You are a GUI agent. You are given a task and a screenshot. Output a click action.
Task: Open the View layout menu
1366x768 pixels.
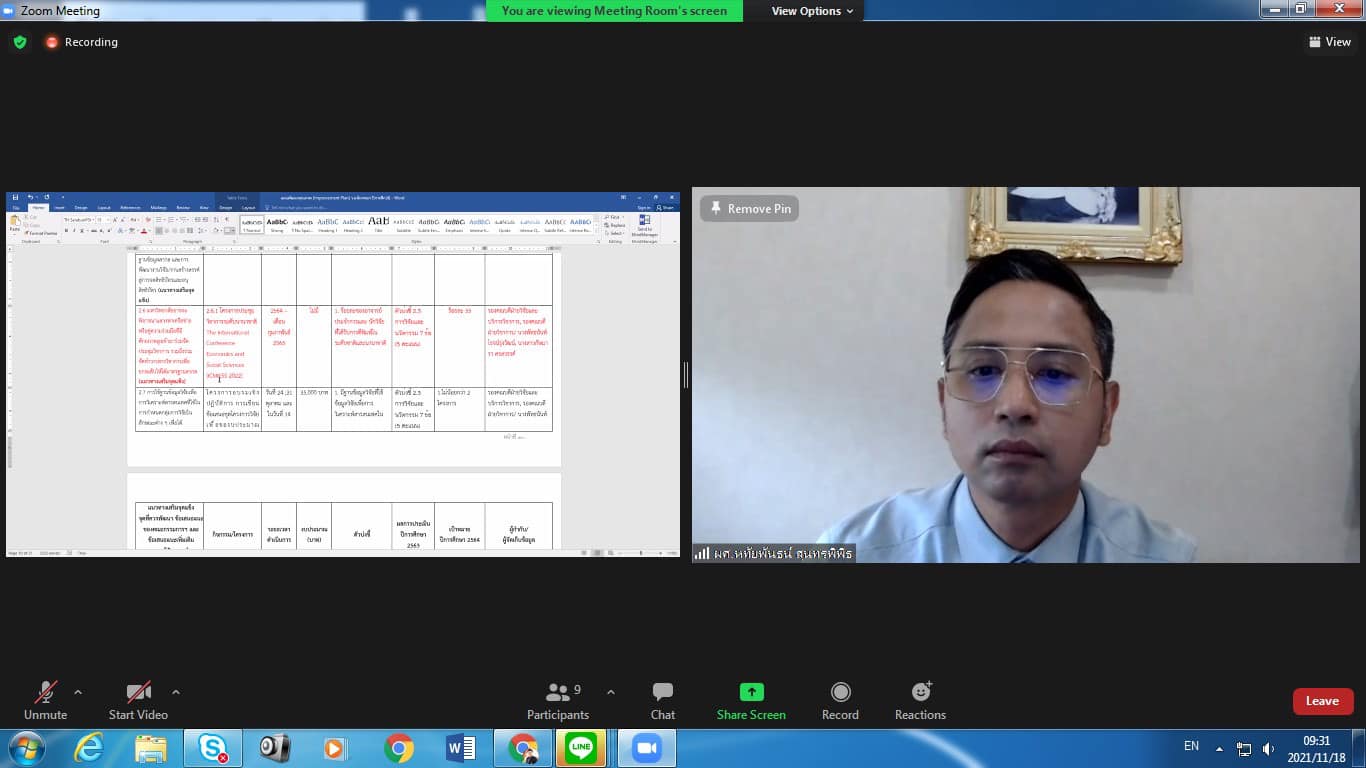1330,42
